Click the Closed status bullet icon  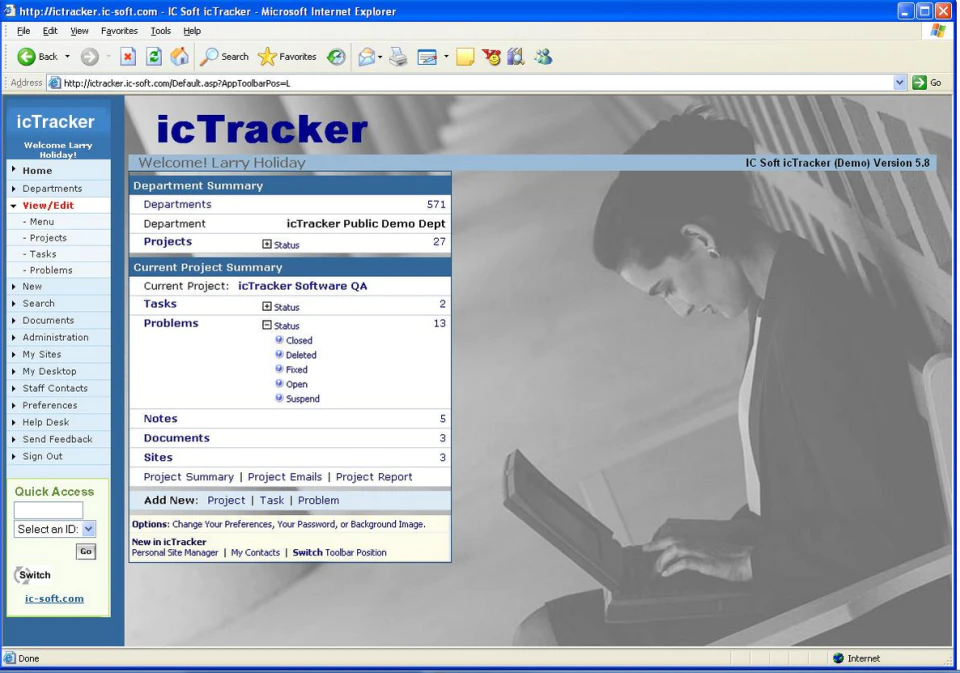coord(279,340)
